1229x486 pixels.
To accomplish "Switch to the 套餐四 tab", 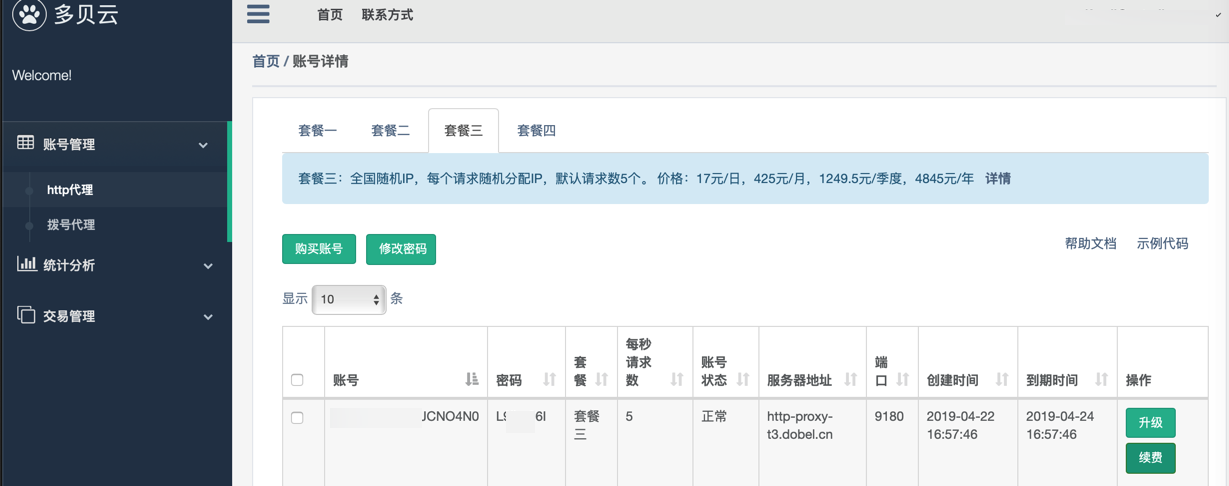I will [x=536, y=131].
